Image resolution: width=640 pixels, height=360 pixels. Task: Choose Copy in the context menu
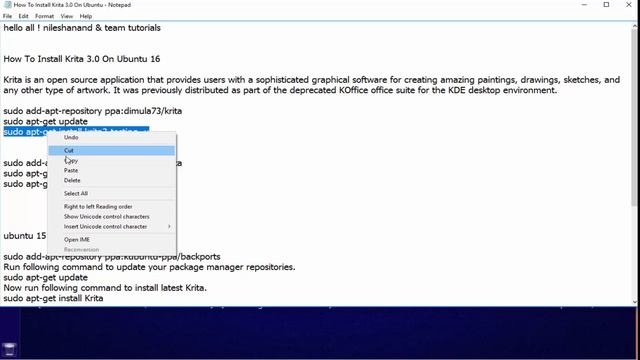111,161
